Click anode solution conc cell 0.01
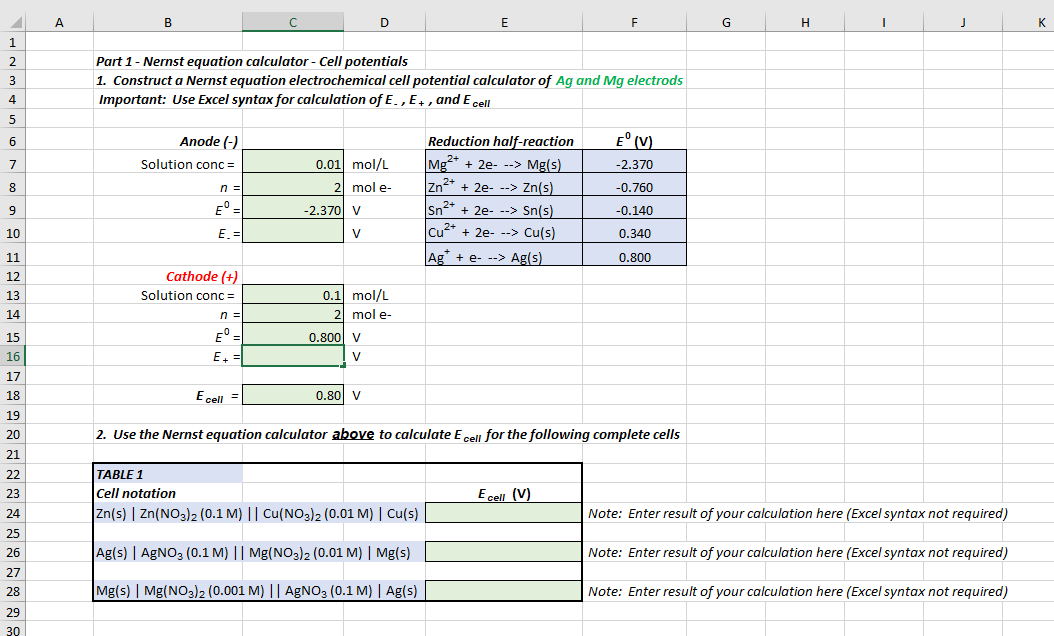Viewport: 1054px width, 636px height. click(293, 163)
